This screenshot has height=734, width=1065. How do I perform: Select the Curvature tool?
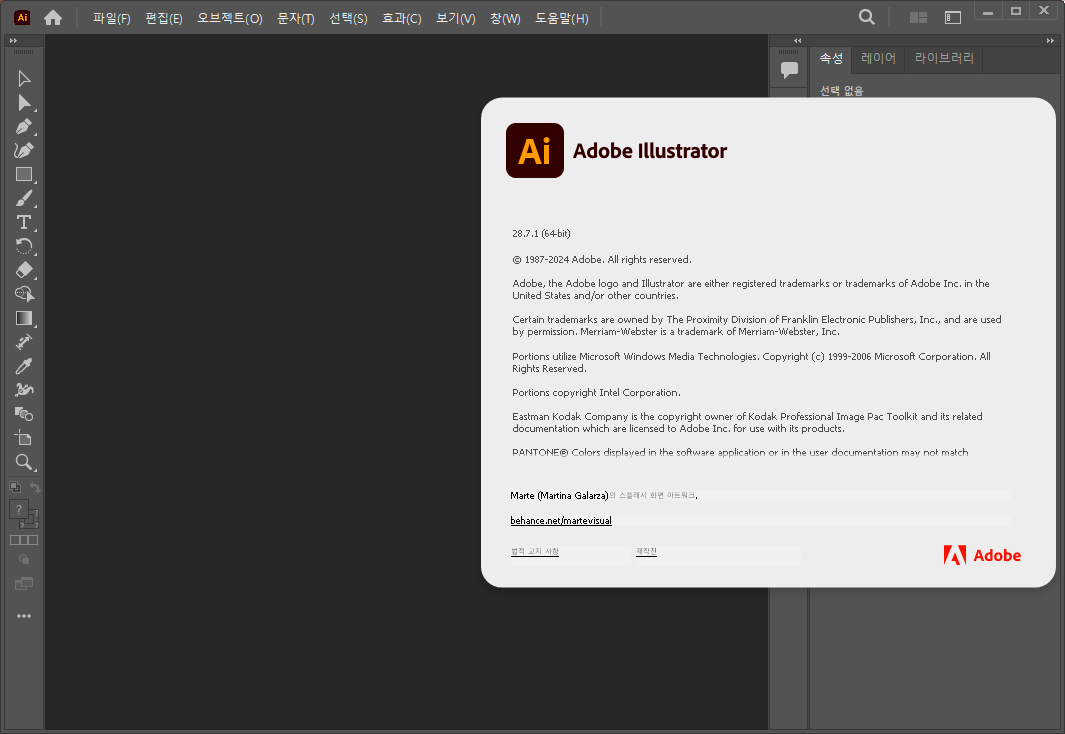click(24, 150)
